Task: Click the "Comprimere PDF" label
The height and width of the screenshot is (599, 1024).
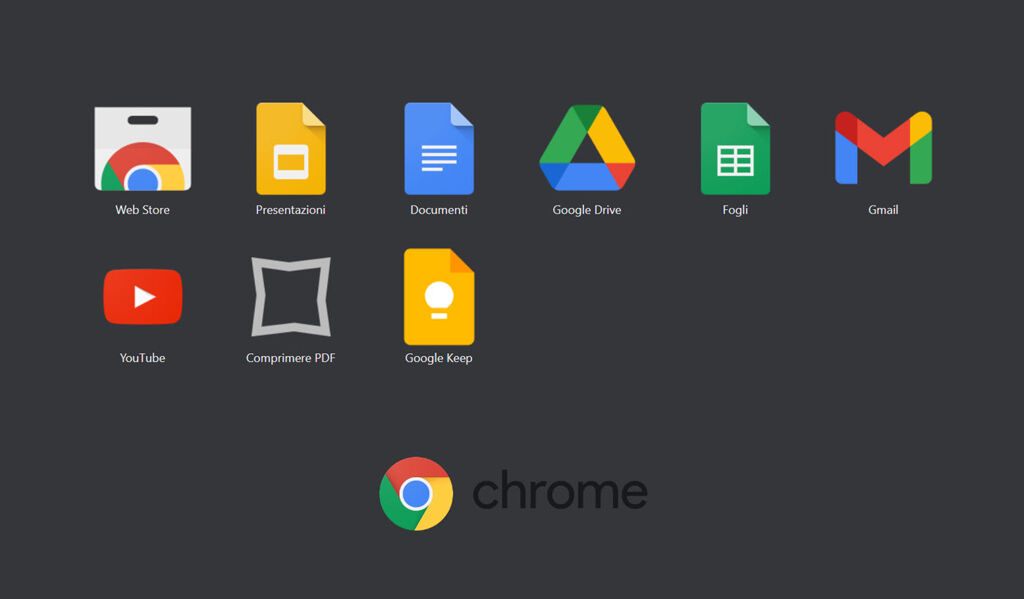Action: 291,358
